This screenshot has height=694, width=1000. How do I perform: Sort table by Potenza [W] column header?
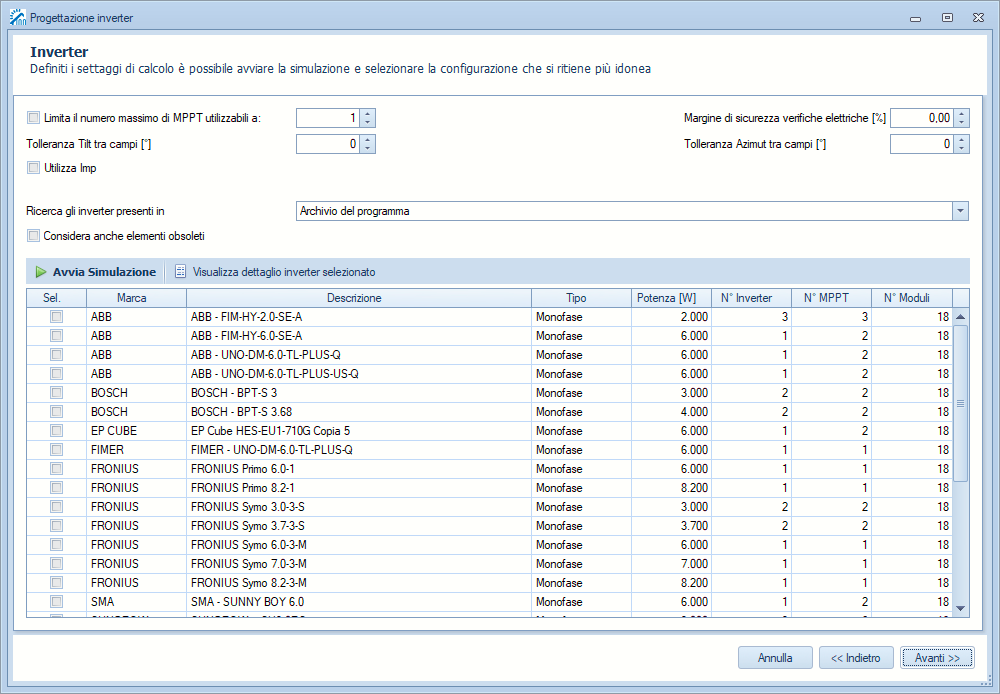click(666, 298)
